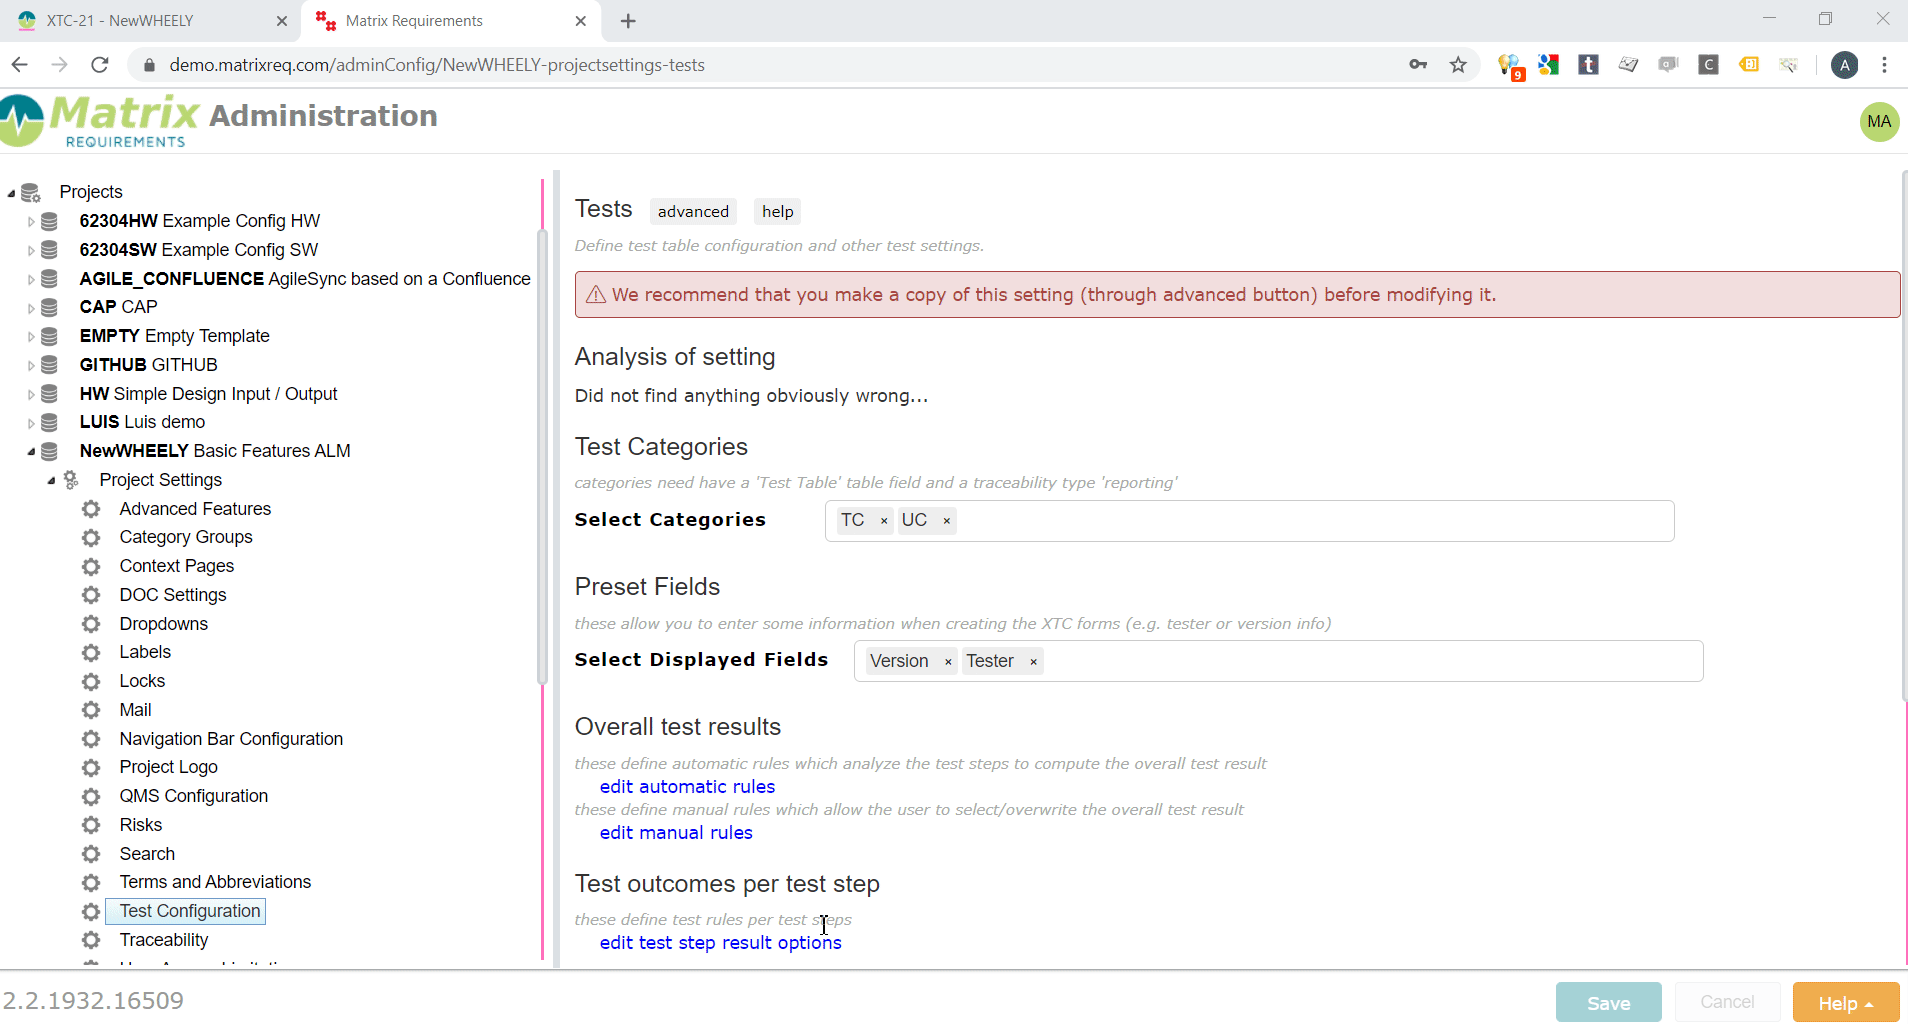The width and height of the screenshot is (1908, 1024).
Task: Click database icon of CAP project
Action: click(x=49, y=307)
